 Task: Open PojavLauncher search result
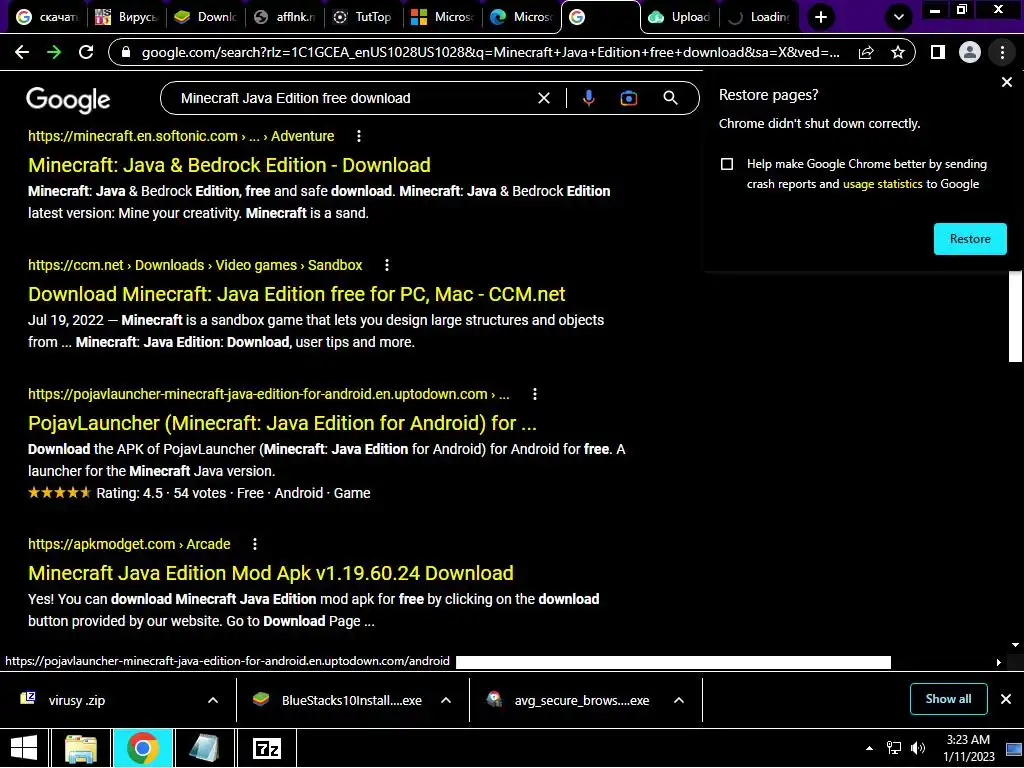[282, 423]
